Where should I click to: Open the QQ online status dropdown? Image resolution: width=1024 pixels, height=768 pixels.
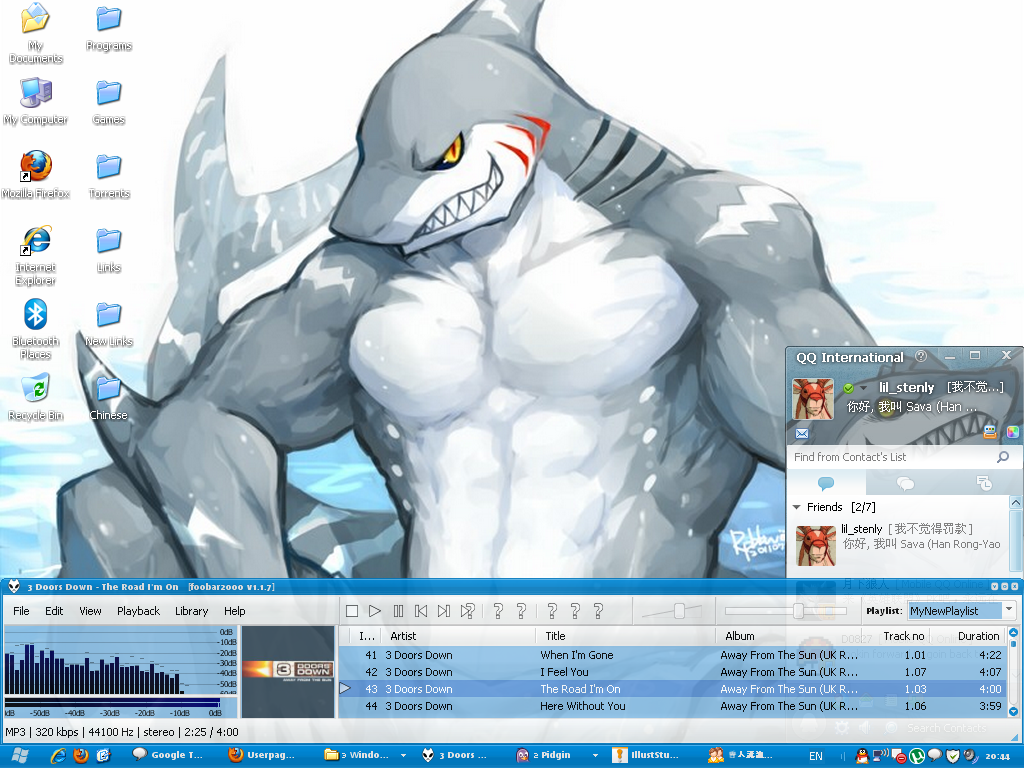point(862,388)
